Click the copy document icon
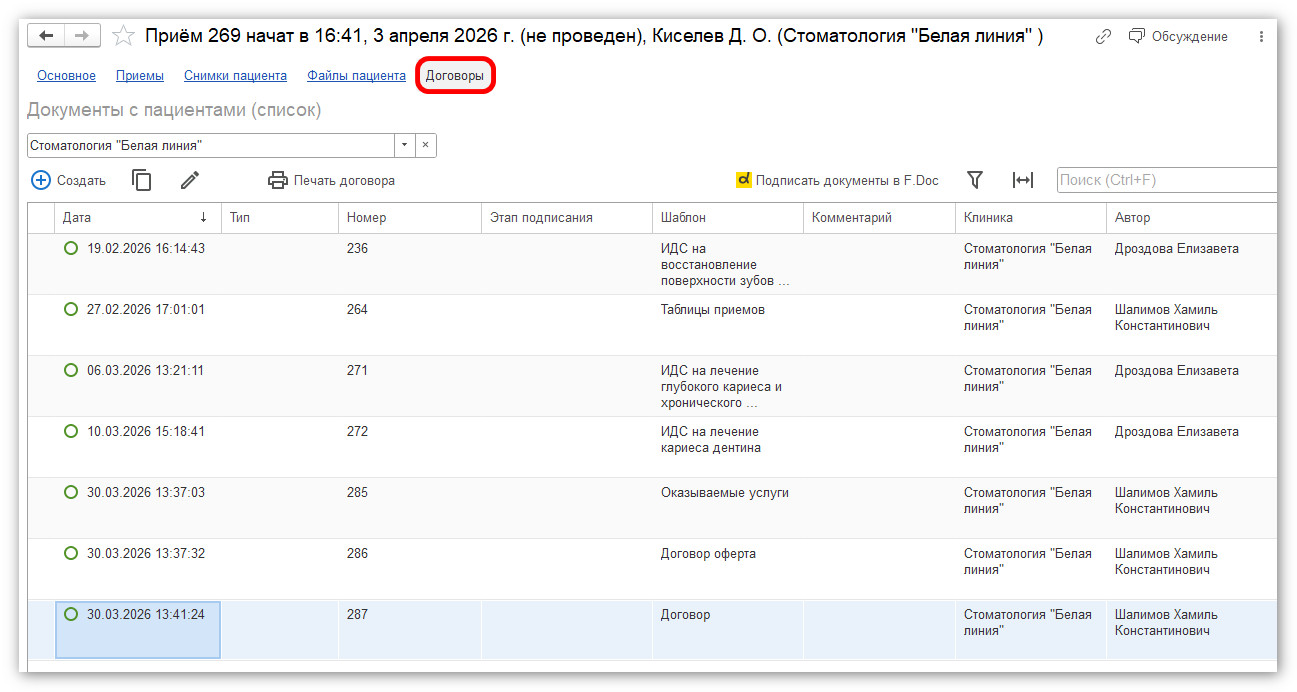 pos(142,180)
